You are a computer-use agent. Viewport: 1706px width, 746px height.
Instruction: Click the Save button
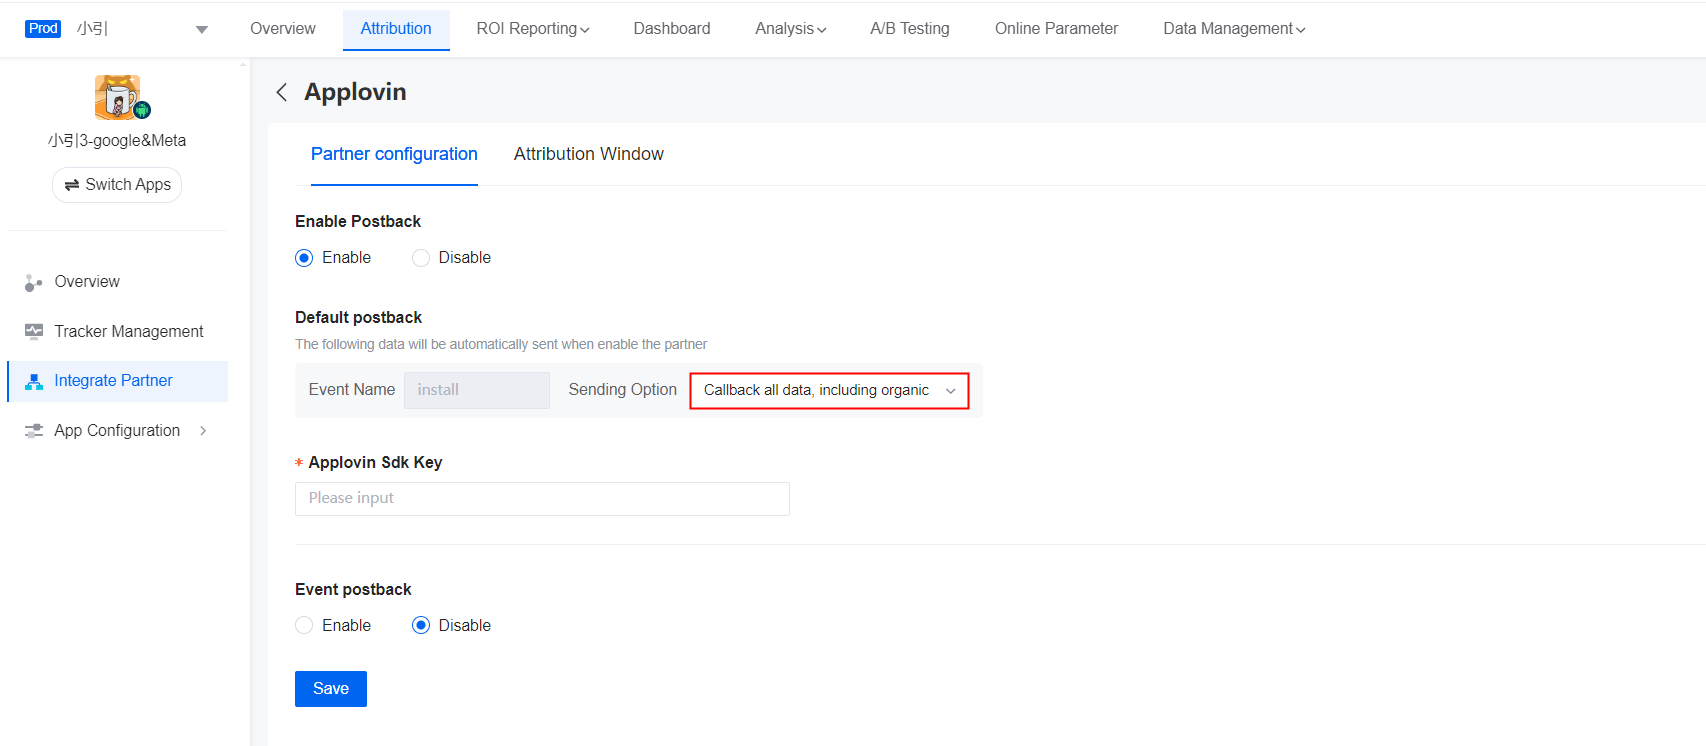coord(331,689)
